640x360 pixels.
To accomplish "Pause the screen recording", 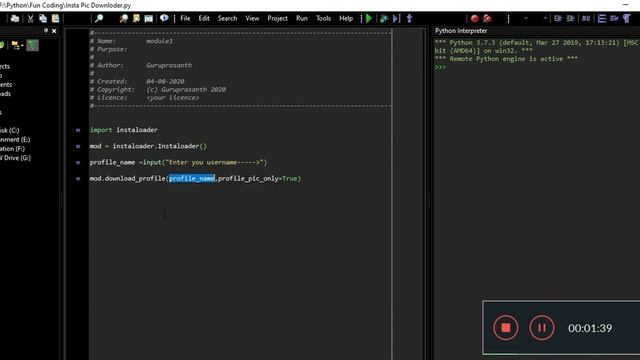I will (542, 328).
